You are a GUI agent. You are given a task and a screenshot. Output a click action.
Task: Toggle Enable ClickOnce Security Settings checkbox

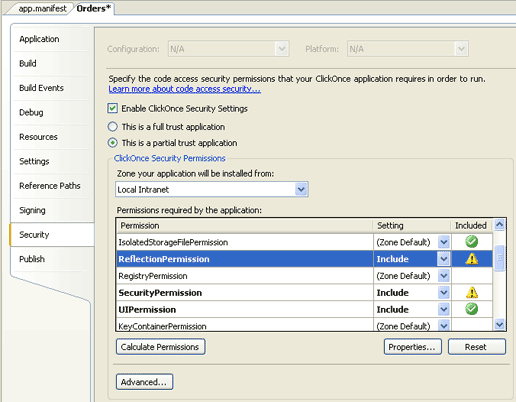click(x=113, y=108)
